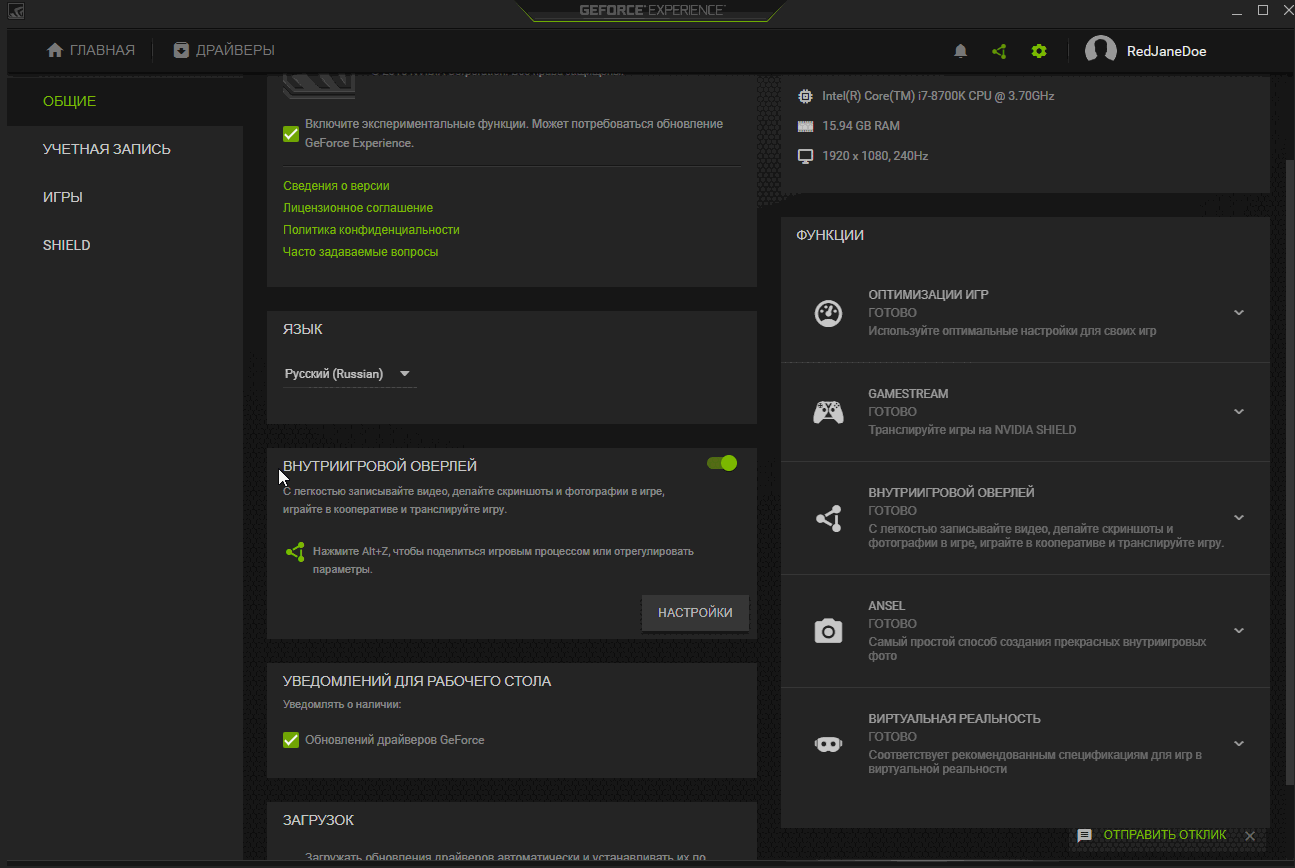
Task: Disable the Внутриигровой оверлей toggle switch
Action: coord(721,463)
